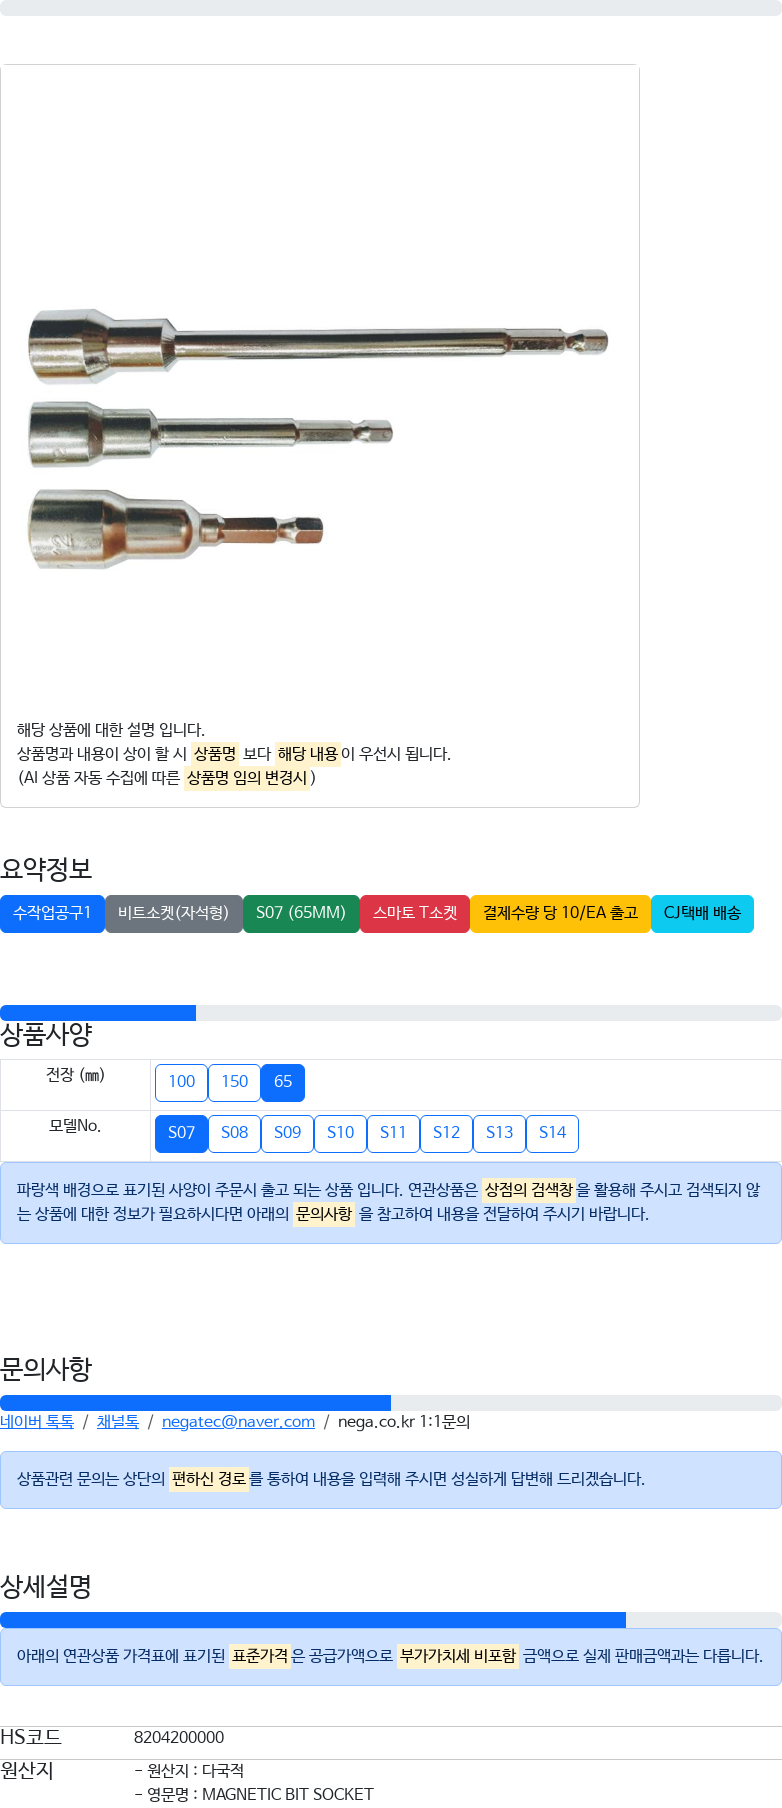Click the CJ택배 배송 shipping tag
782x1808 pixels.
(702, 913)
